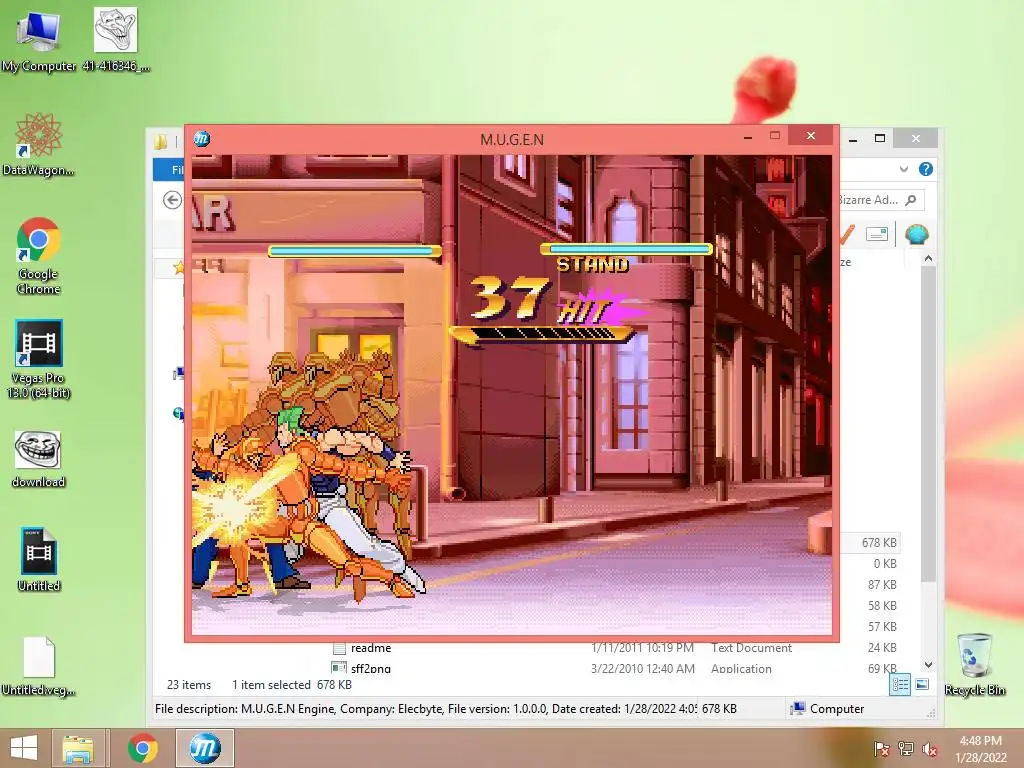Switch Explorer to details view button
This screenshot has height=768, width=1024.
(x=899, y=684)
